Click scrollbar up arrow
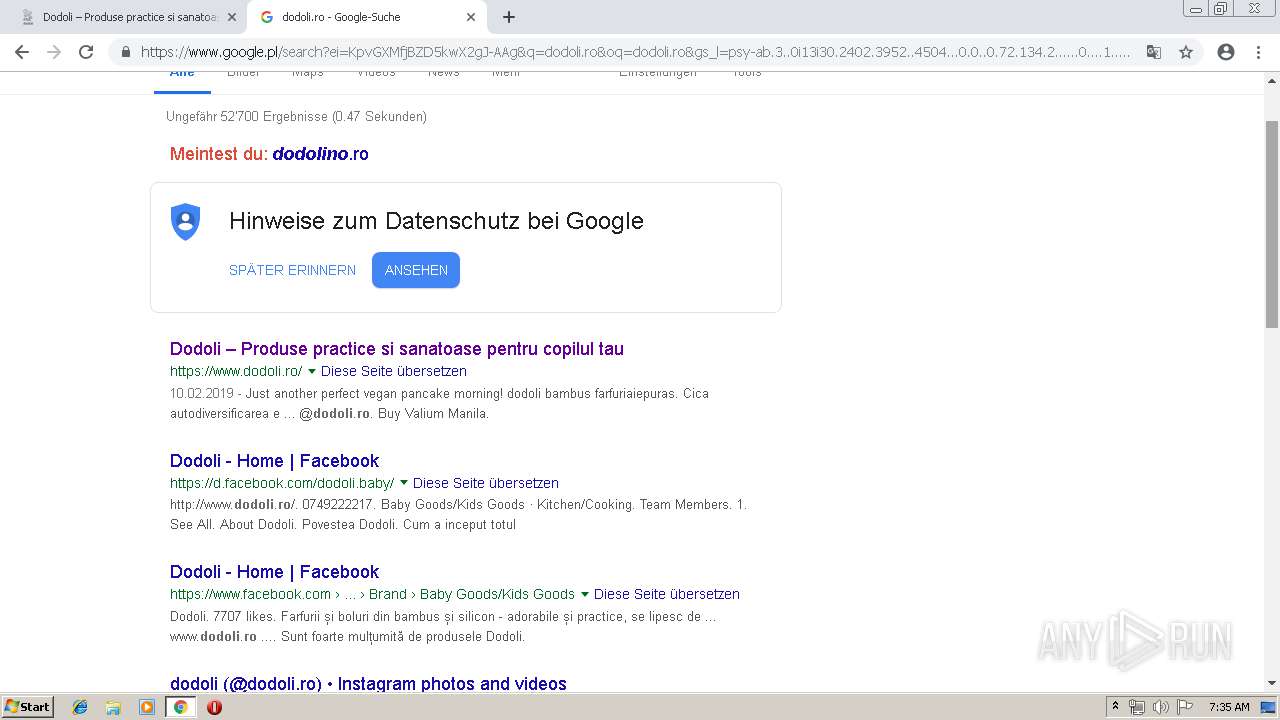Image resolution: width=1280 pixels, height=720 pixels. coord(1272,81)
